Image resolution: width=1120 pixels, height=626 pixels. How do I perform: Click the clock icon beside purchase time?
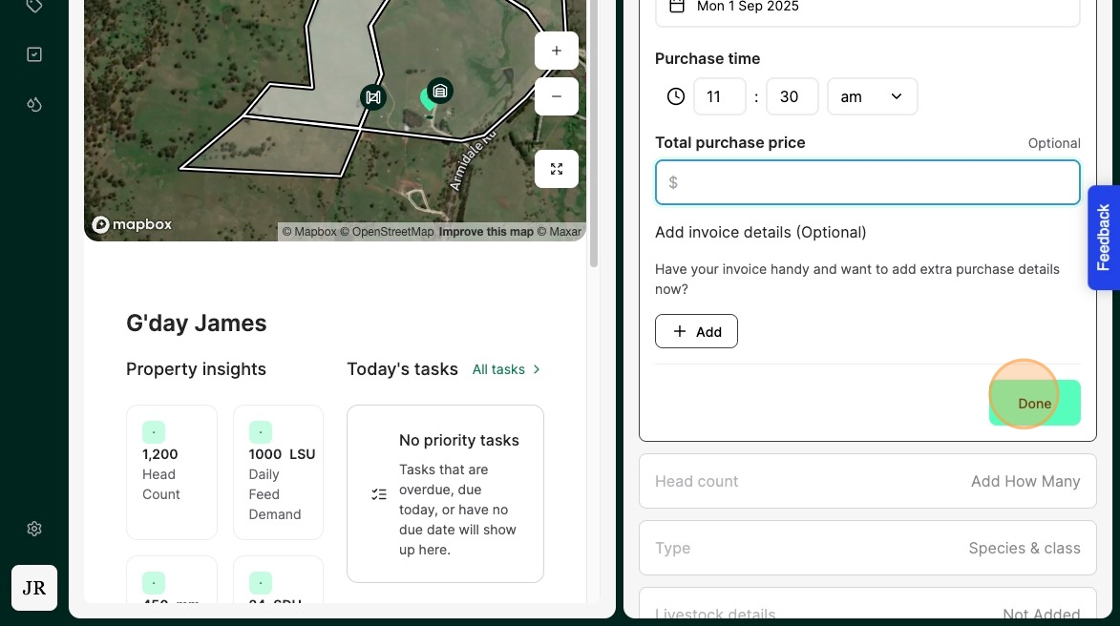pyautogui.click(x=676, y=96)
